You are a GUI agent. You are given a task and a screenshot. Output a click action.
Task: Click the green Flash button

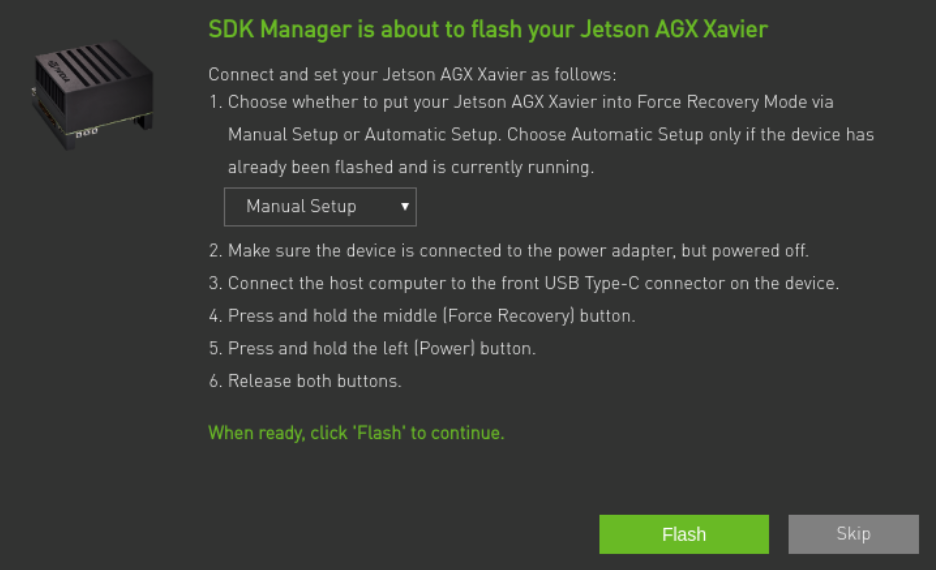pos(683,534)
